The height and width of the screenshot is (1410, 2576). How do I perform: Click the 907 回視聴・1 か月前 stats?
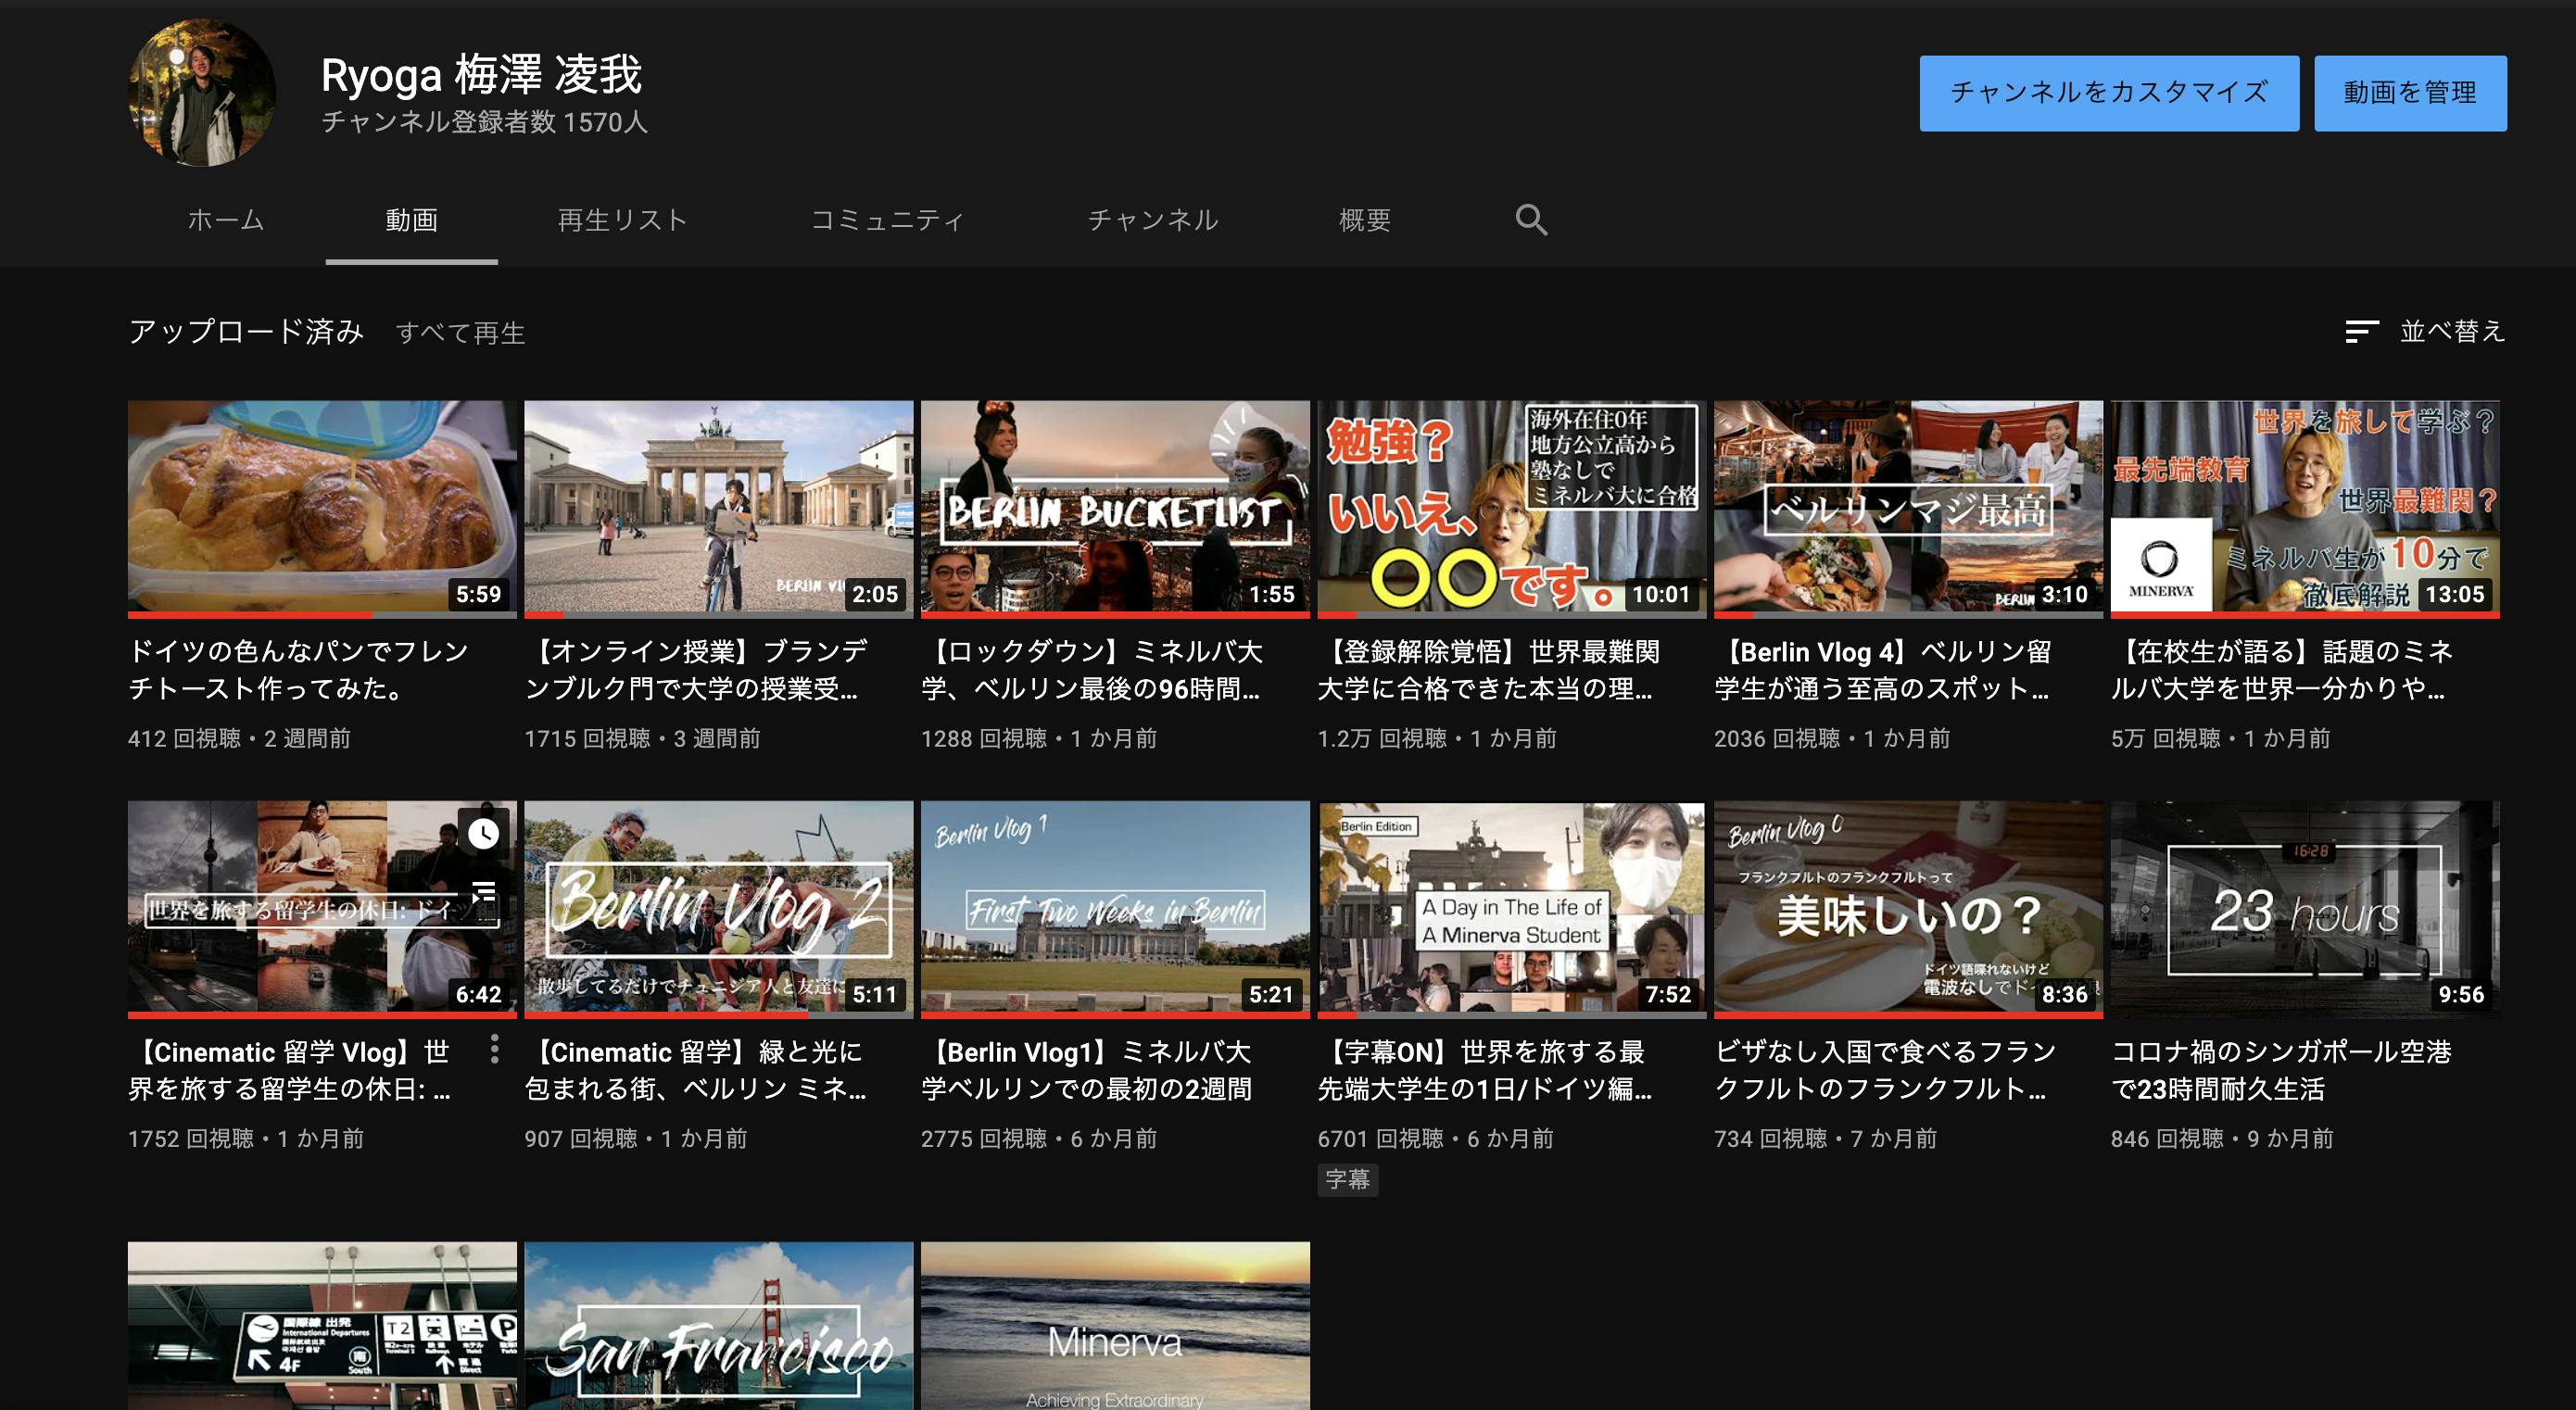pos(636,1138)
